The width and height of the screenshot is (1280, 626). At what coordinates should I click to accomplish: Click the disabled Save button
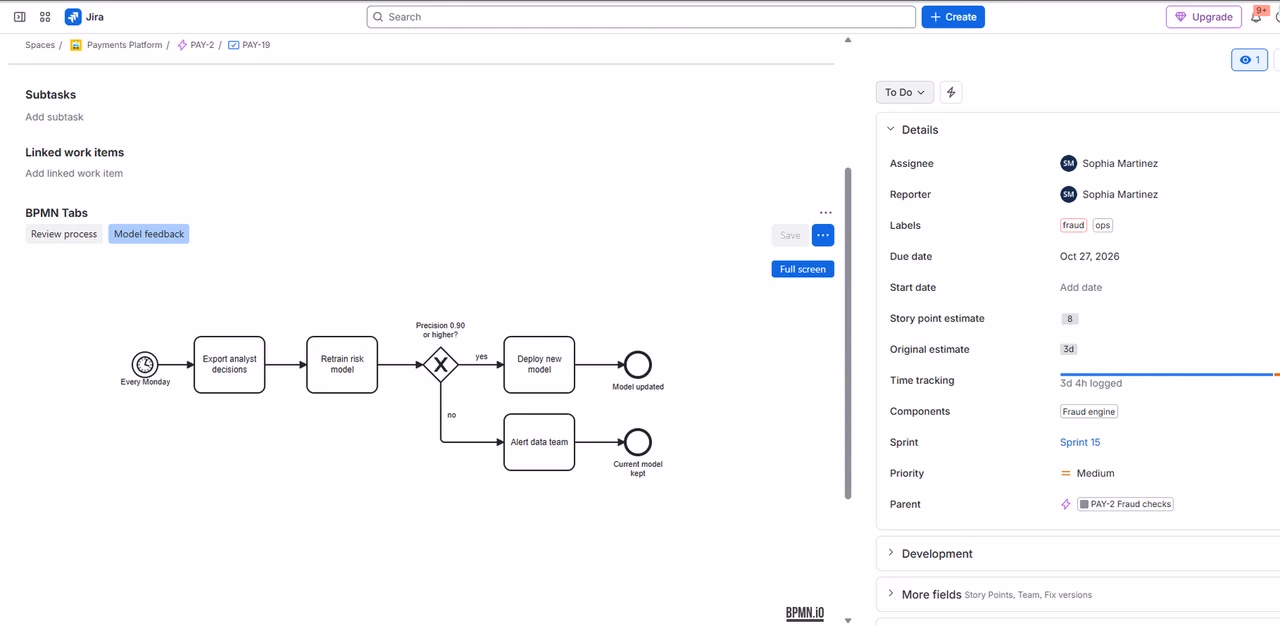tap(790, 235)
